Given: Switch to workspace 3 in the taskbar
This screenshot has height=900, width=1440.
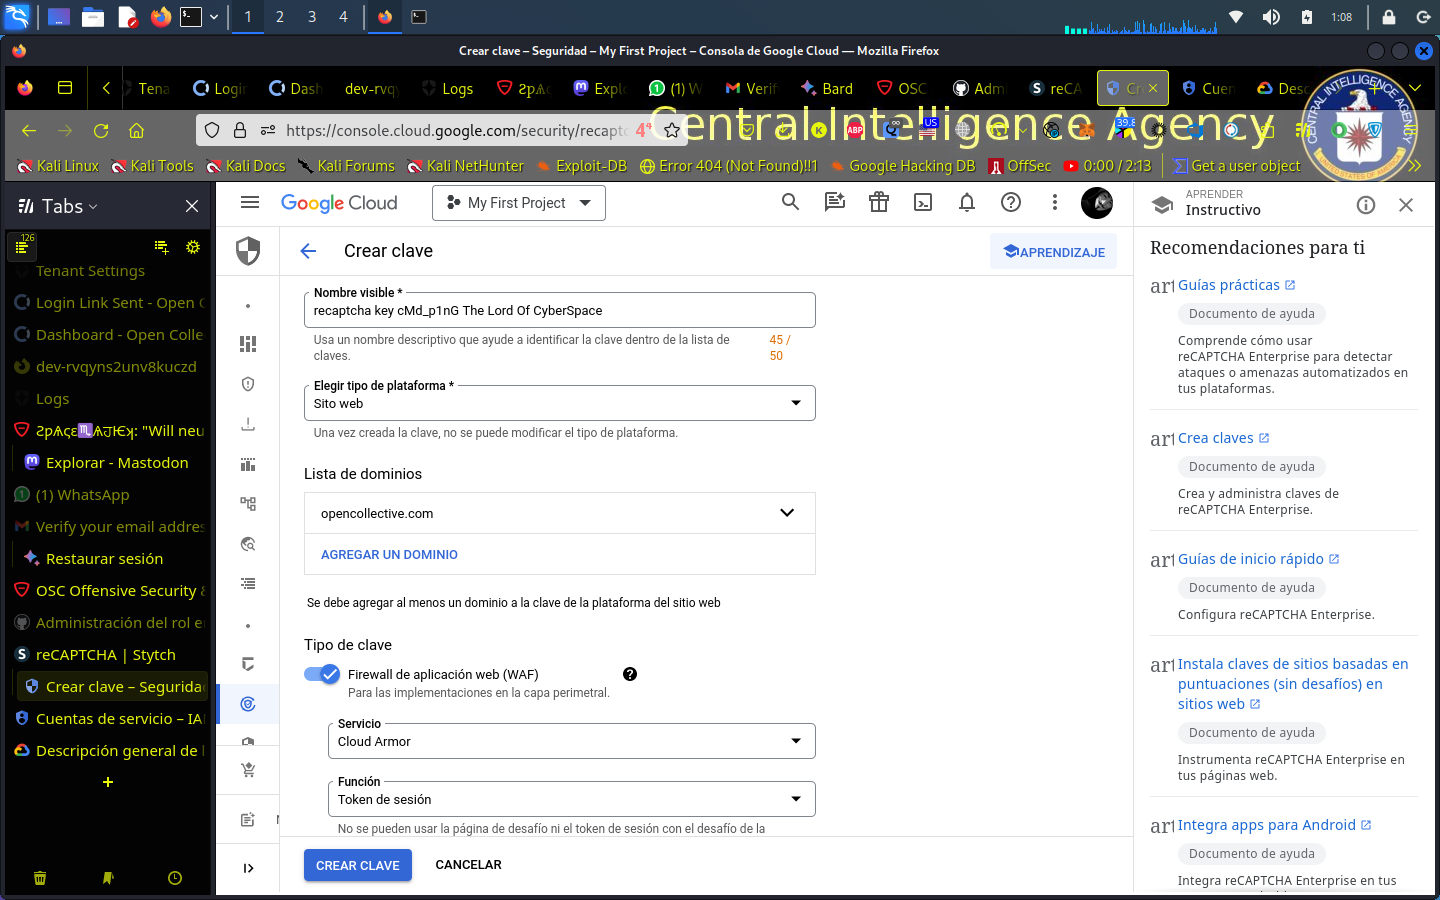Looking at the screenshot, I should point(312,17).
